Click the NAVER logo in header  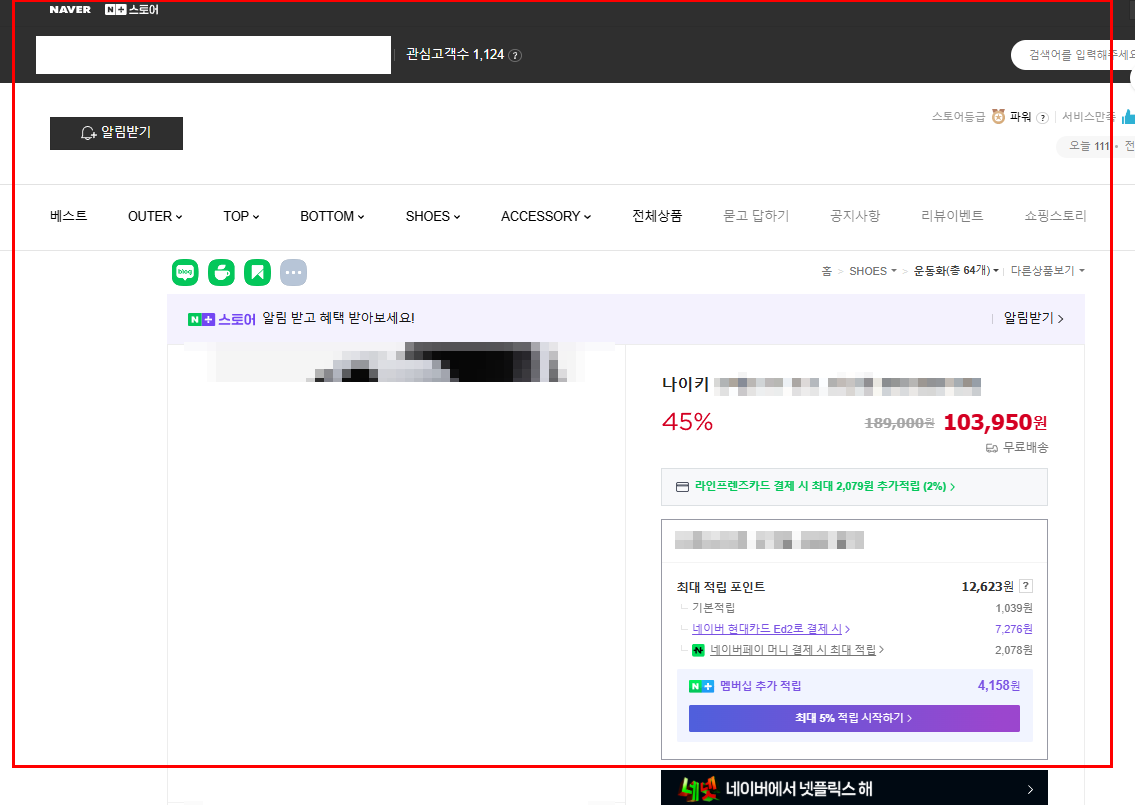[70, 9]
